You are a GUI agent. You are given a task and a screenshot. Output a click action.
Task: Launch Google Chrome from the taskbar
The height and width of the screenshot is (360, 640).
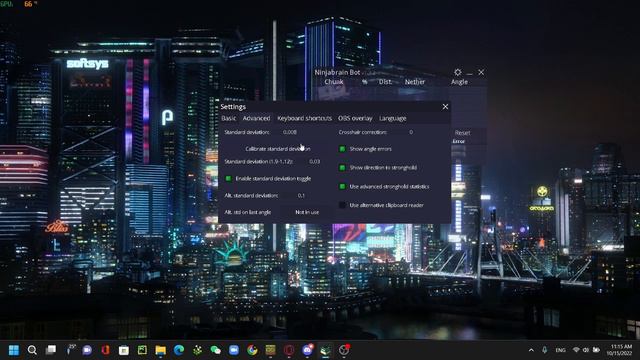pos(252,350)
